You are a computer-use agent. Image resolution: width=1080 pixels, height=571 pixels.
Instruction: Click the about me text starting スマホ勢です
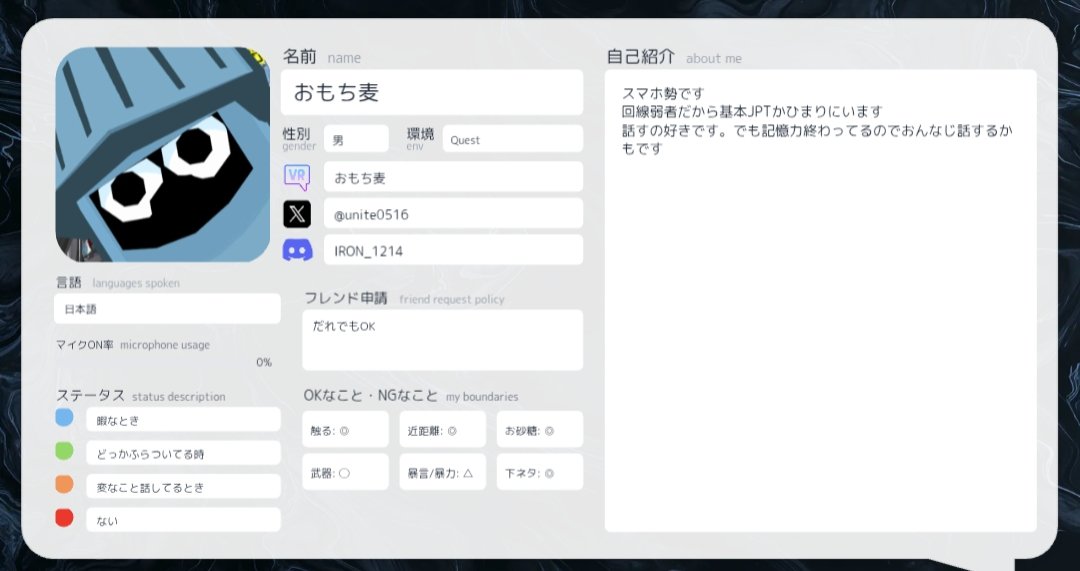[x=817, y=121]
